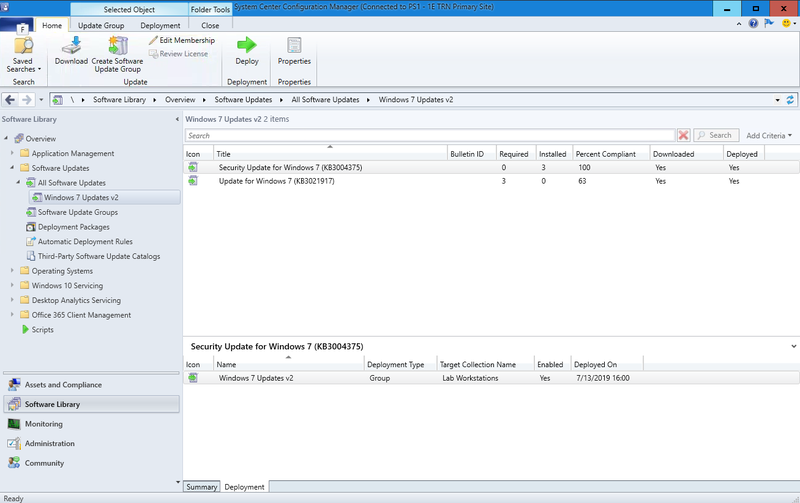Switch to the Update Group ribbon tab

pyautogui.click(x=101, y=25)
